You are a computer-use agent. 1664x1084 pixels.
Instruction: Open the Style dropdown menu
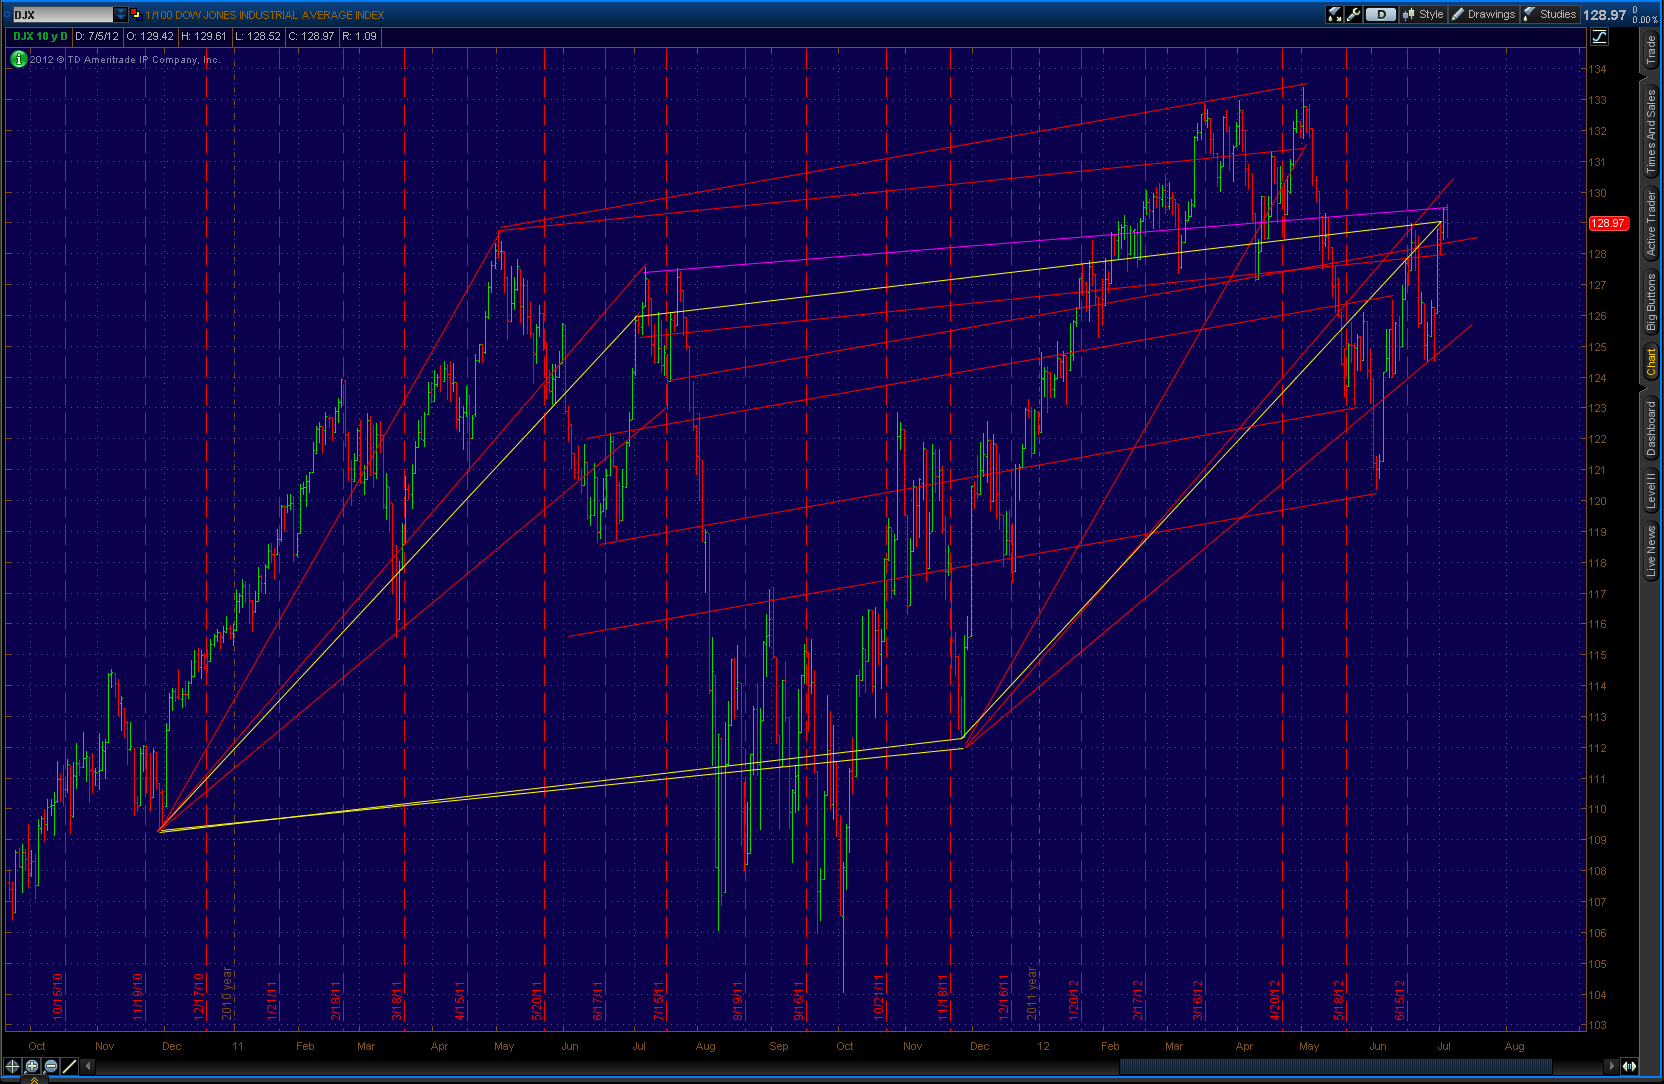click(x=1423, y=14)
